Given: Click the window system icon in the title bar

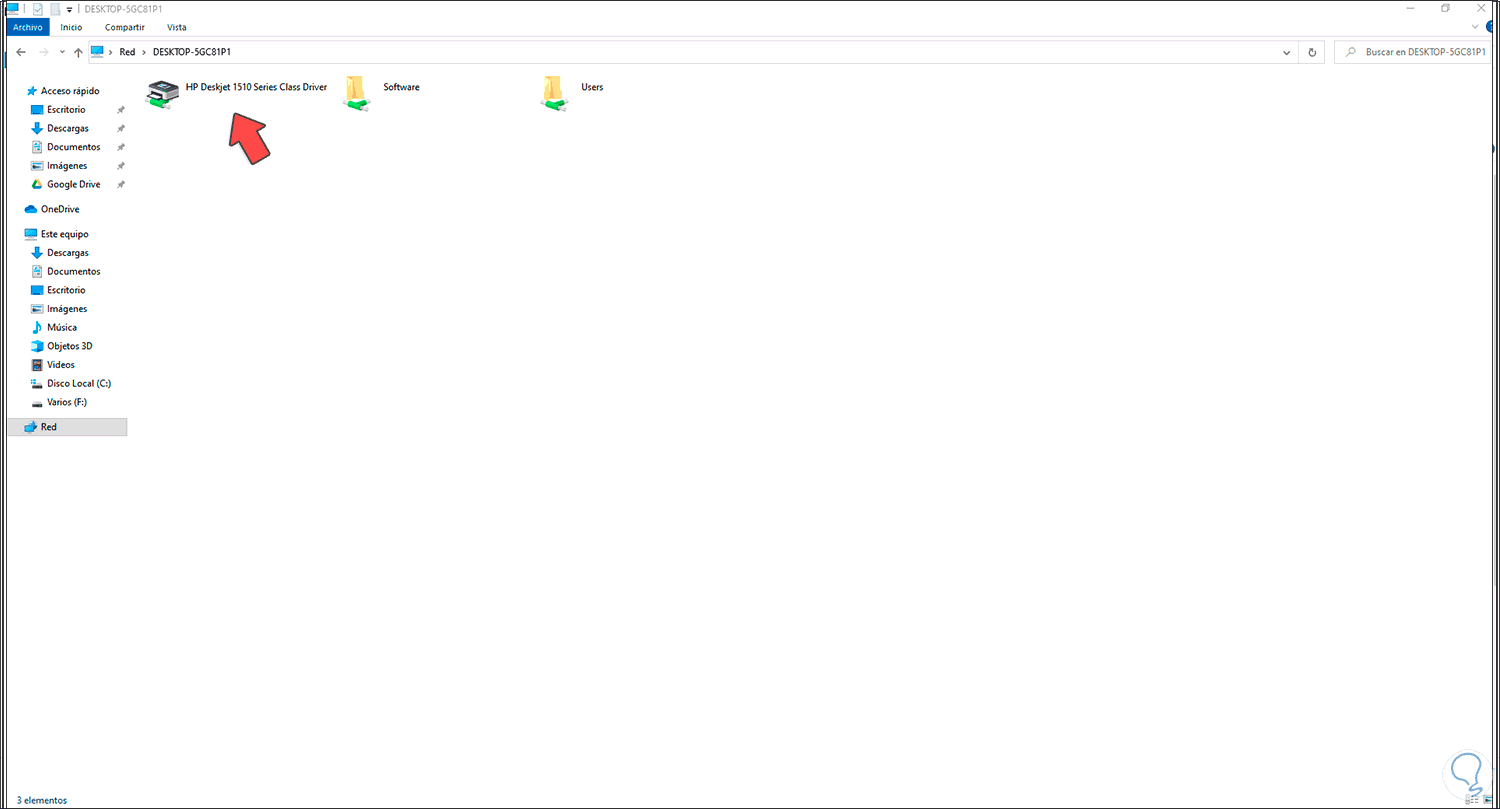Looking at the screenshot, I should point(13,8).
